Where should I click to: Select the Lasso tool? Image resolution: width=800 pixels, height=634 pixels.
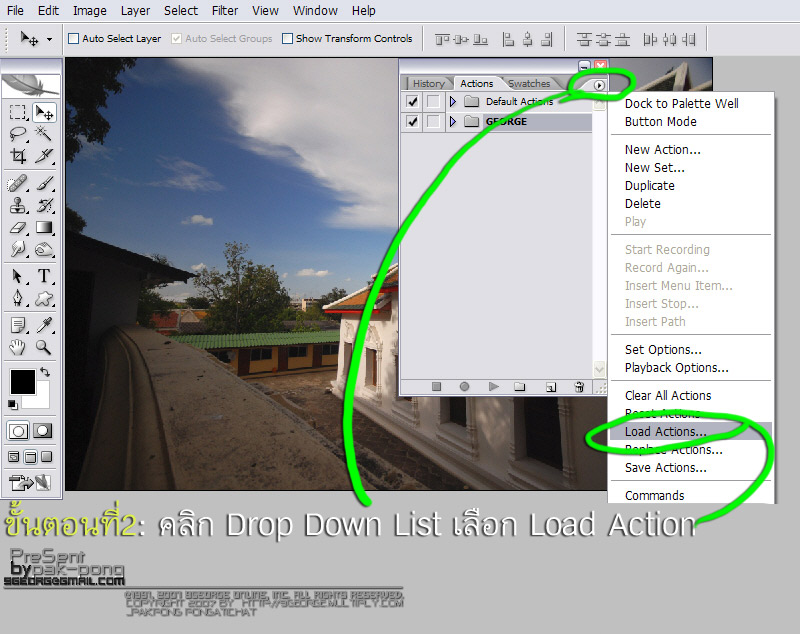(x=18, y=134)
